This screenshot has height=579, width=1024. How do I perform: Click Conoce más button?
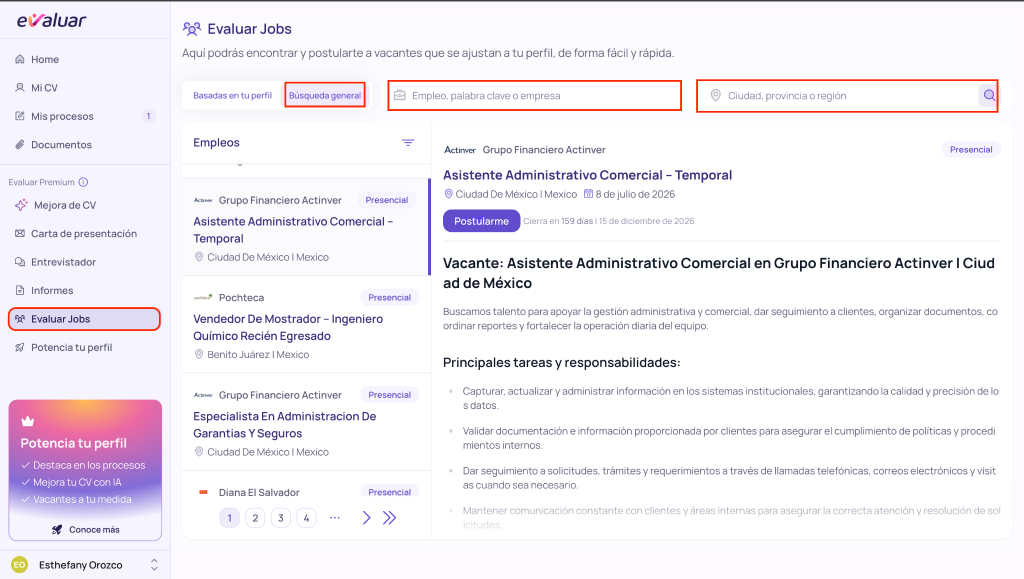tap(86, 529)
